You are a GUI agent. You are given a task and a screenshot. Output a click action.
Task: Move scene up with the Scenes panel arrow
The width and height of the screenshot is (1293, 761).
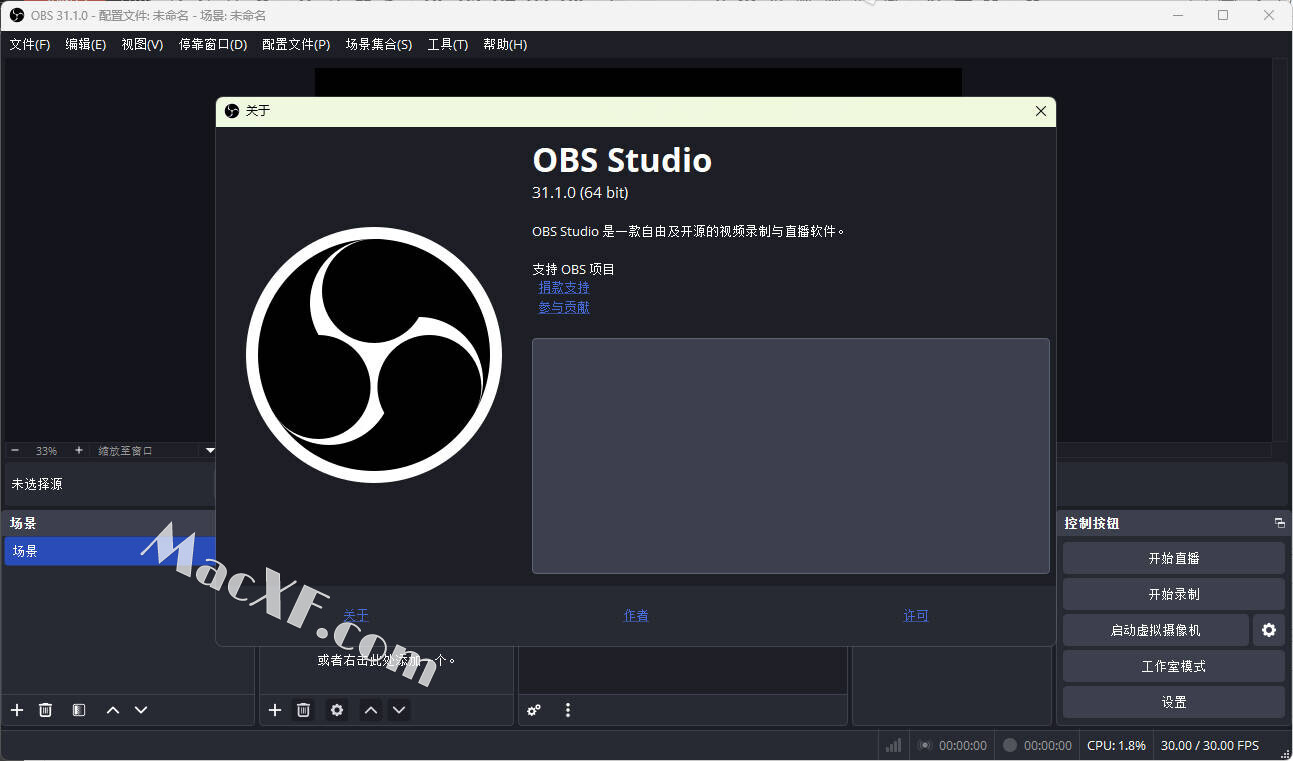point(113,710)
